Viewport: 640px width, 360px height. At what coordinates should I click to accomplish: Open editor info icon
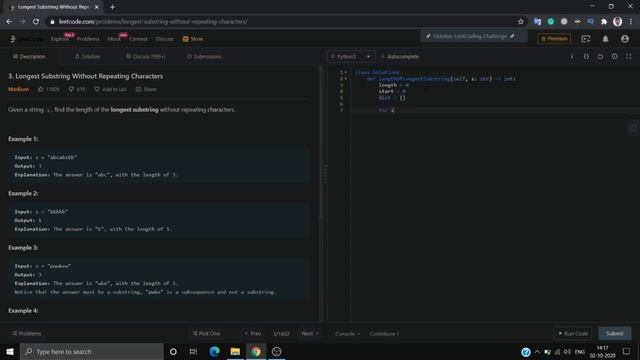(x=572, y=57)
